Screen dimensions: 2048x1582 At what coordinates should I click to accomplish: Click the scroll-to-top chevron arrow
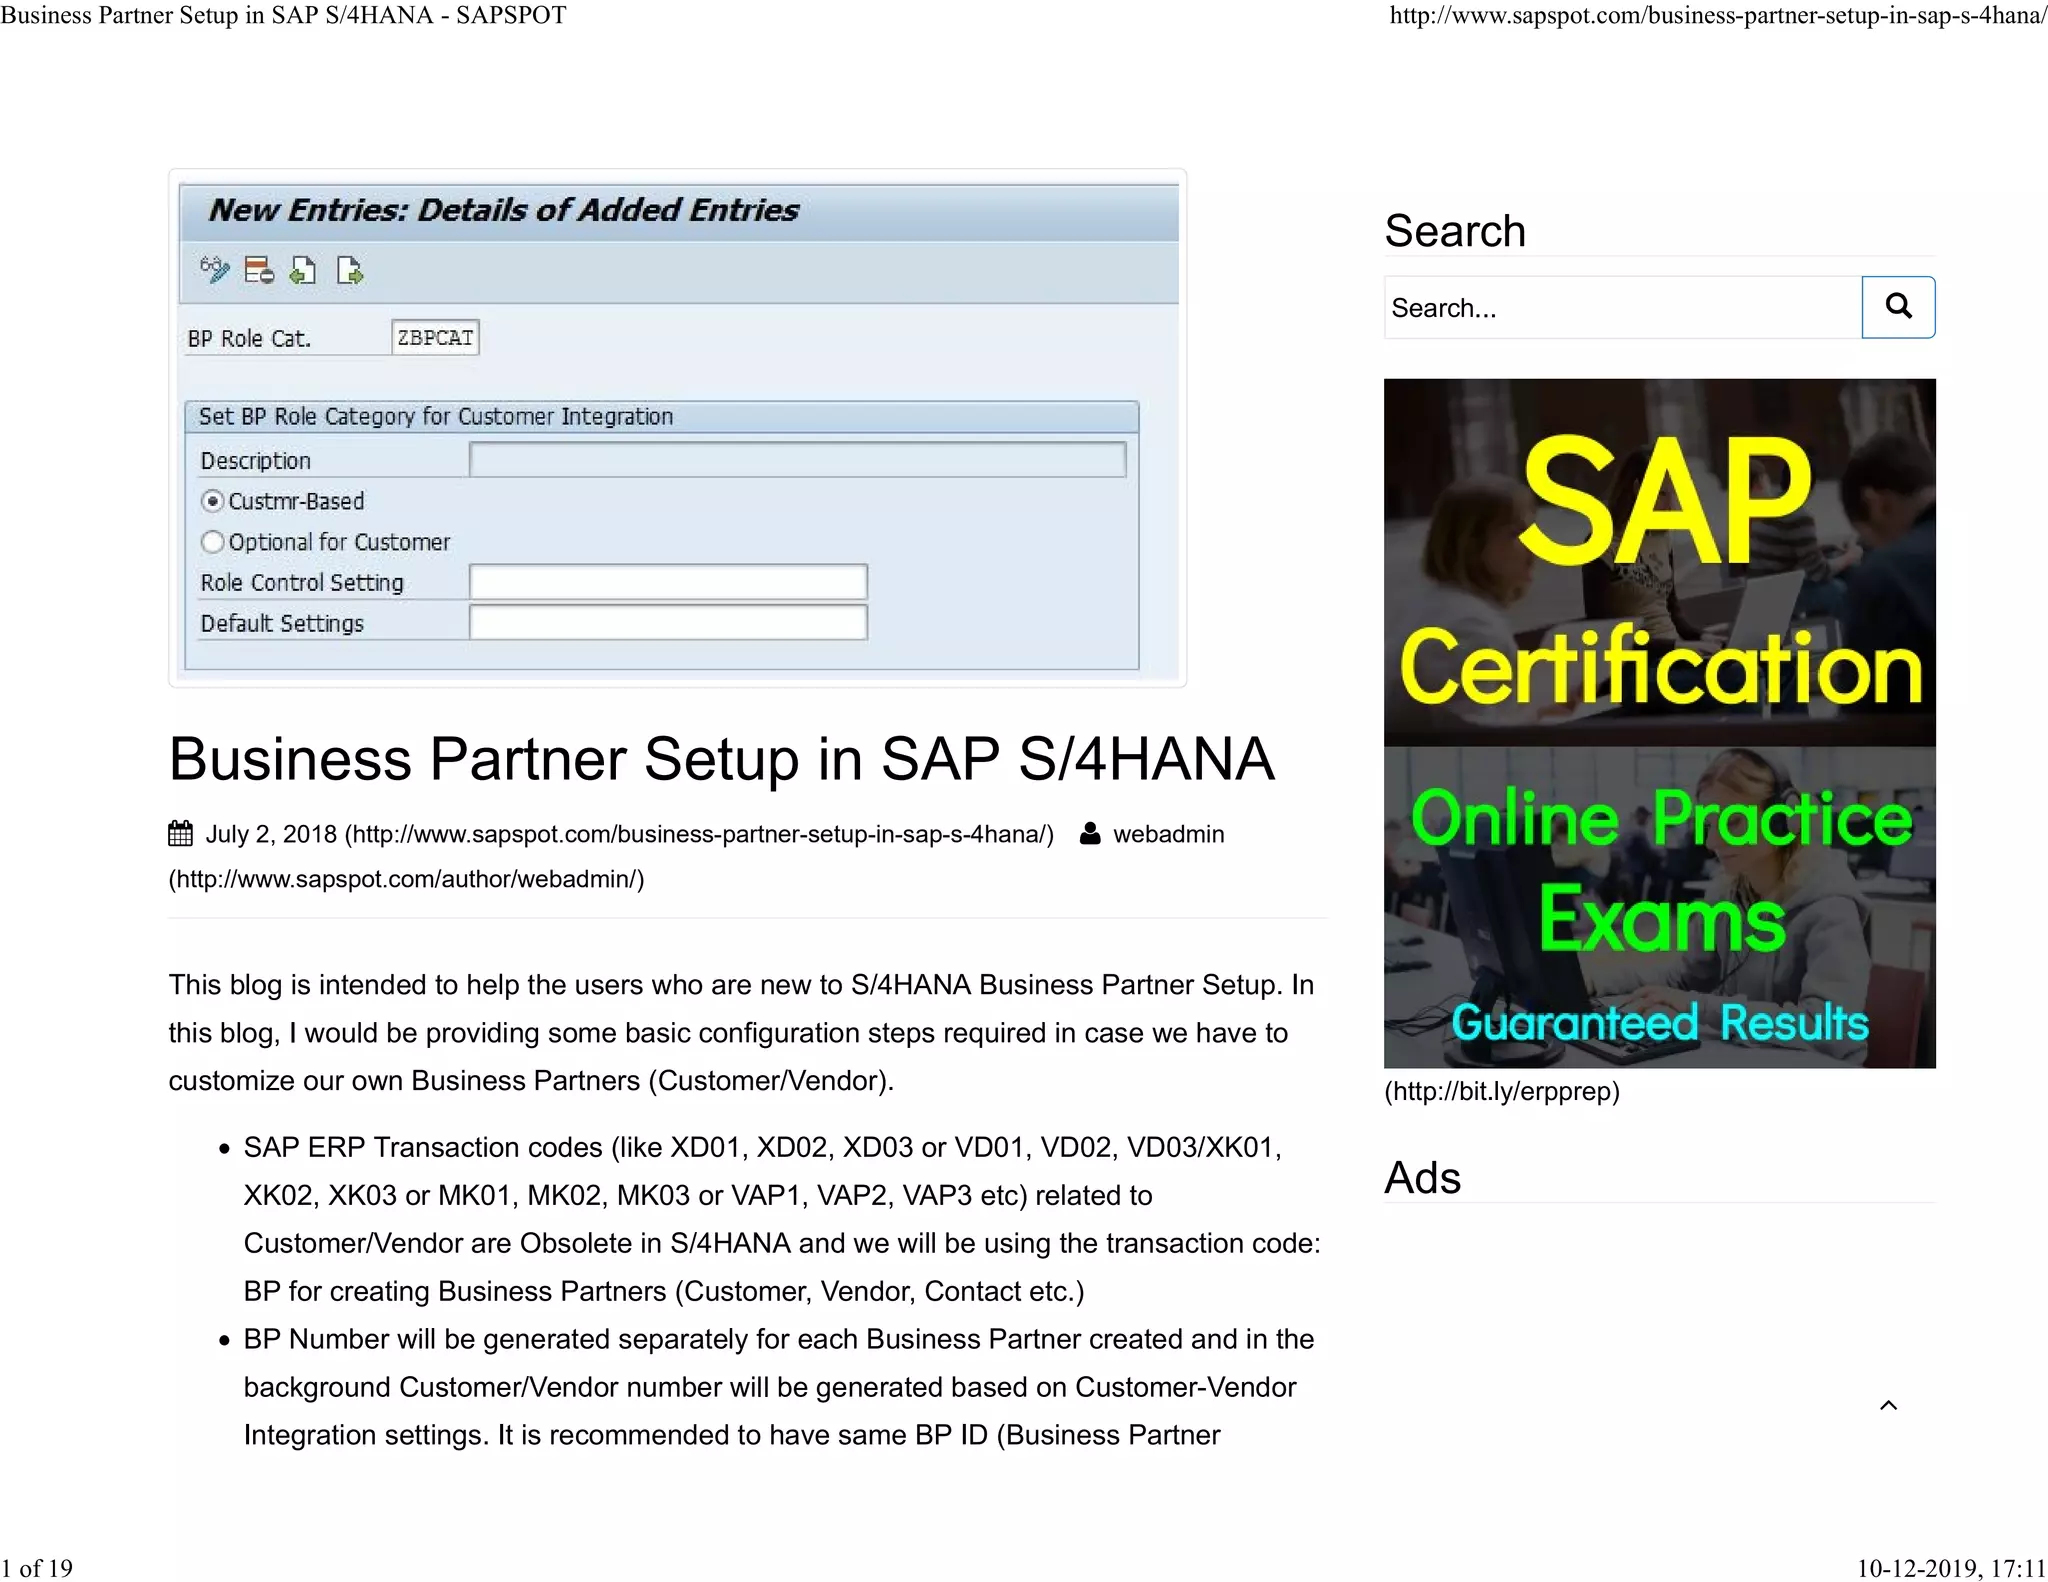coord(1888,1405)
